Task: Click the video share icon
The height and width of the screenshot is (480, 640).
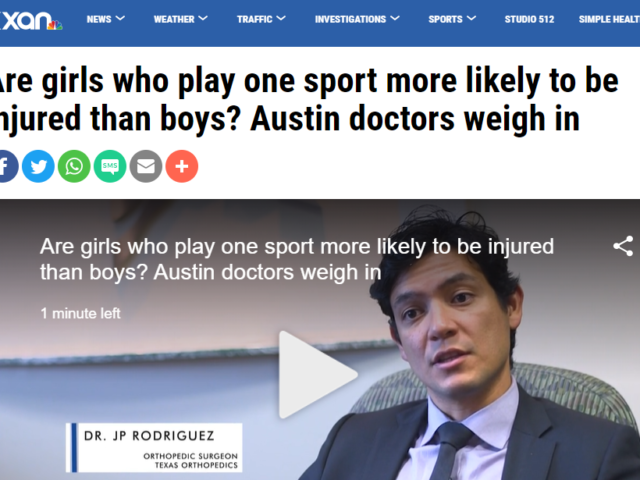Action: pos(623,246)
